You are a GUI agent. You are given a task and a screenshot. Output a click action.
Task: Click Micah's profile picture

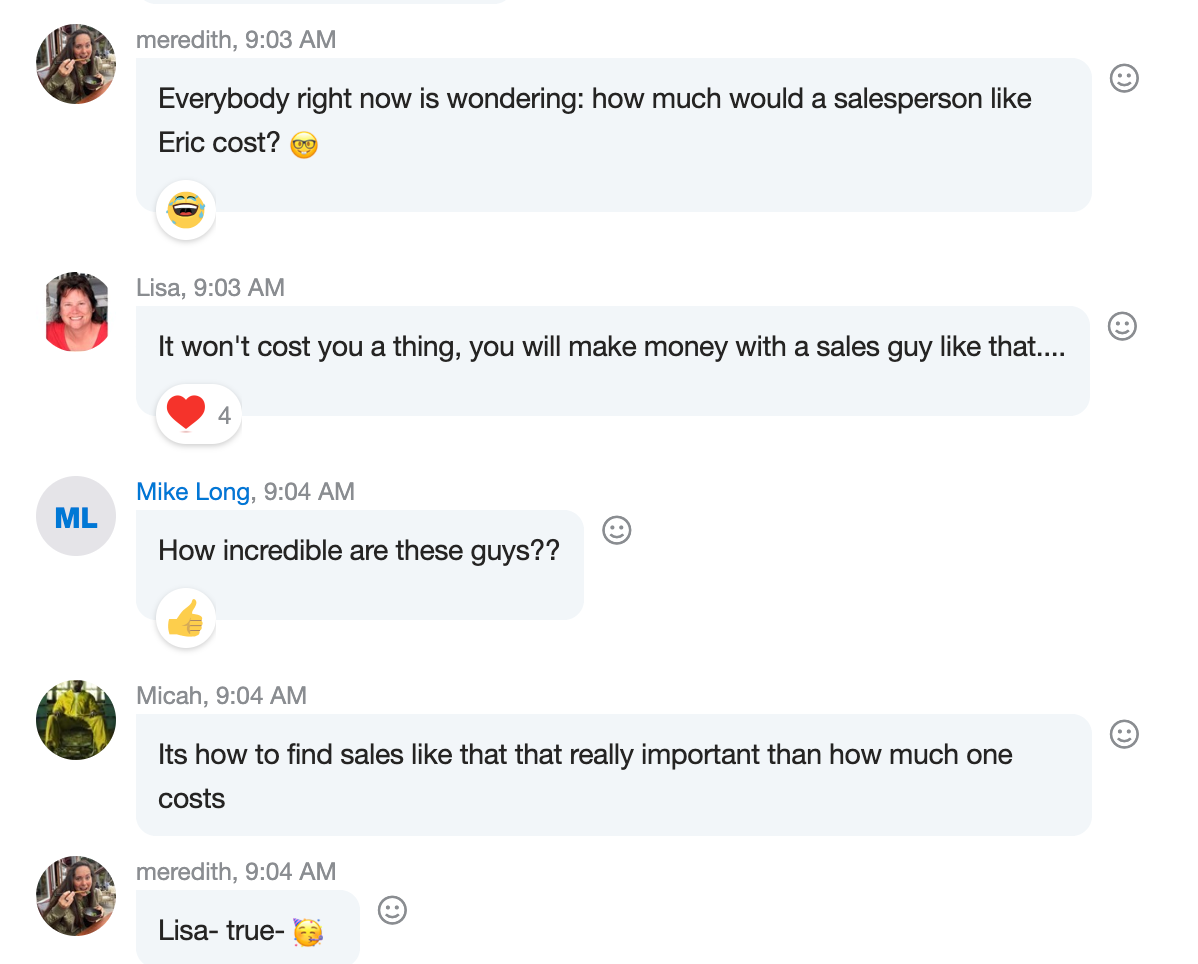click(x=76, y=720)
